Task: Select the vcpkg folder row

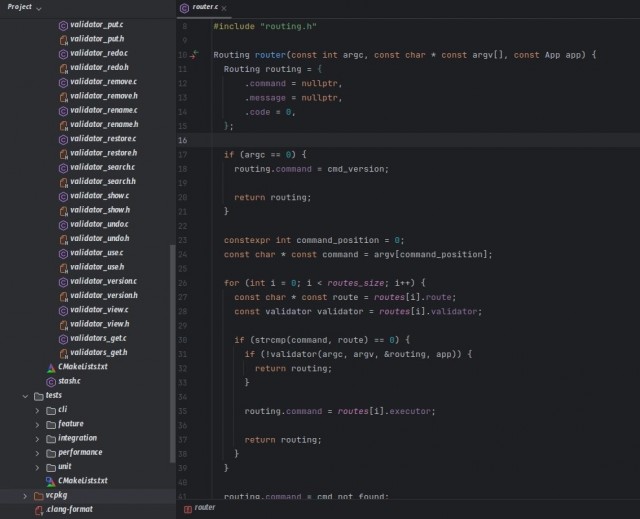Action: pyautogui.click(x=88, y=495)
